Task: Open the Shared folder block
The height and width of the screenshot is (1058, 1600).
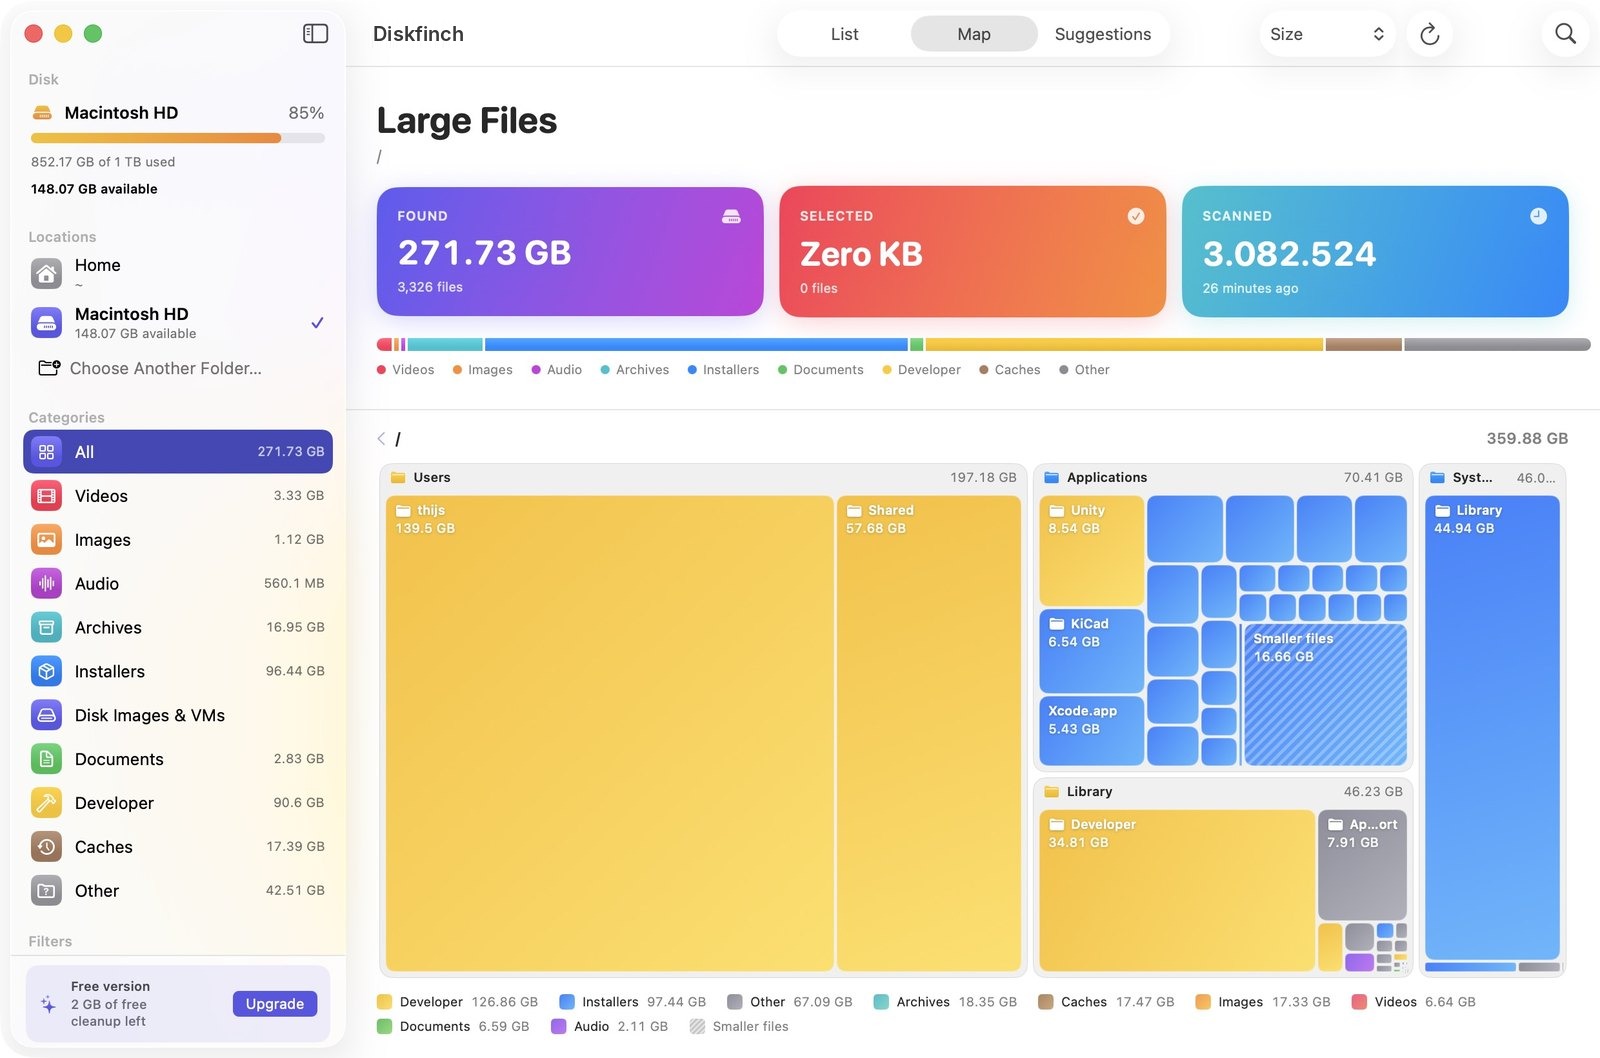Action: (x=929, y=733)
